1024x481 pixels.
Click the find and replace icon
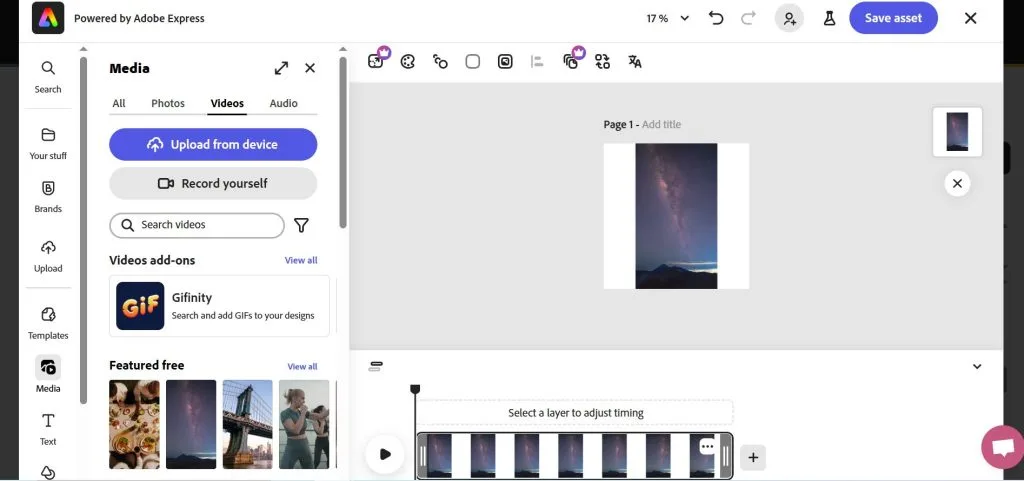point(602,62)
